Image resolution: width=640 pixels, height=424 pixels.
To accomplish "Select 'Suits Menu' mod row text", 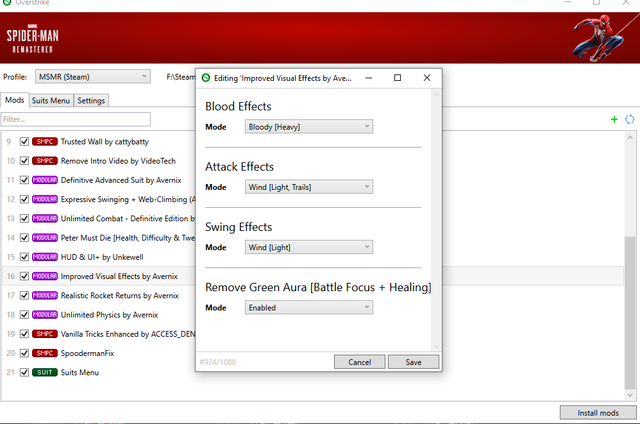I will coord(80,372).
